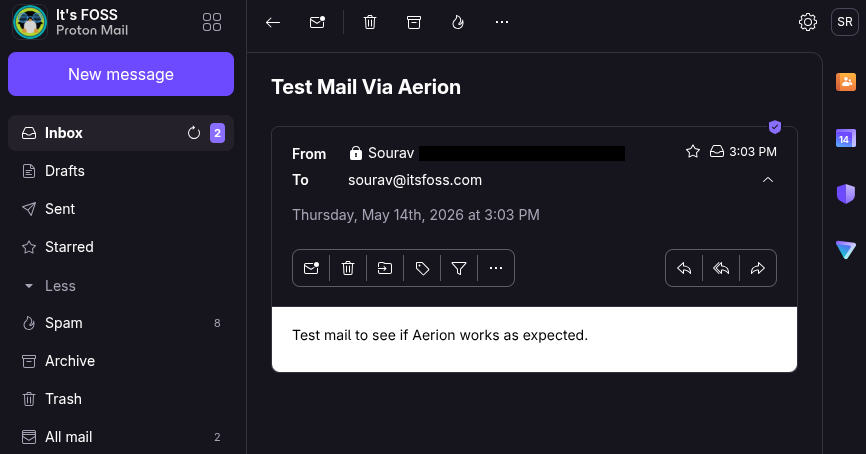Forward the message
The width and height of the screenshot is (866, 454).
coord(758,268)
